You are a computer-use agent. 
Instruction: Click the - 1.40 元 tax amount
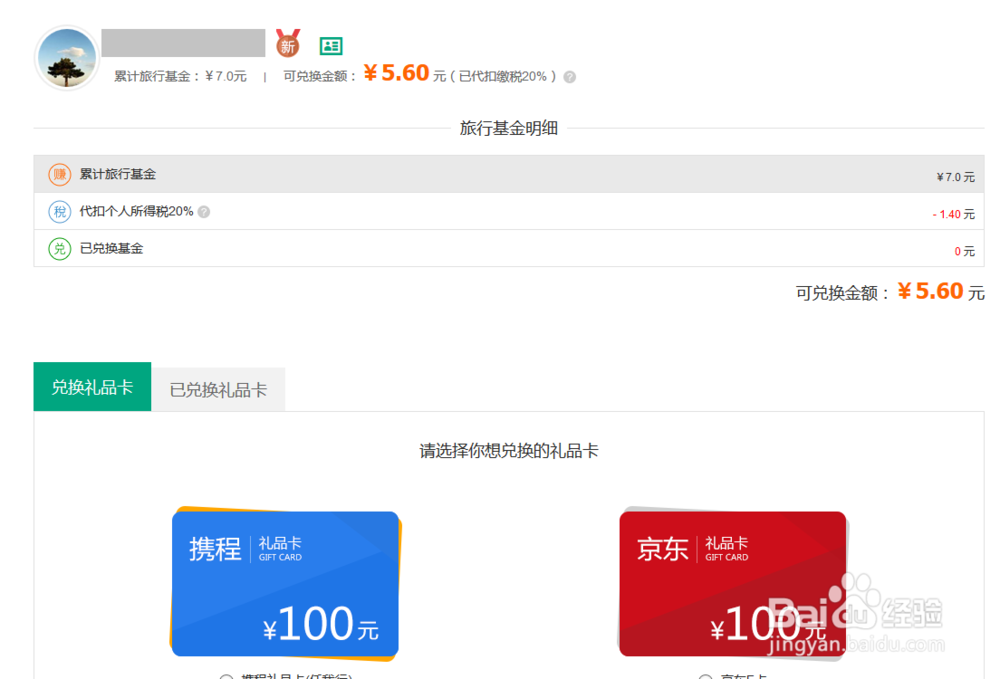(953, 214)
